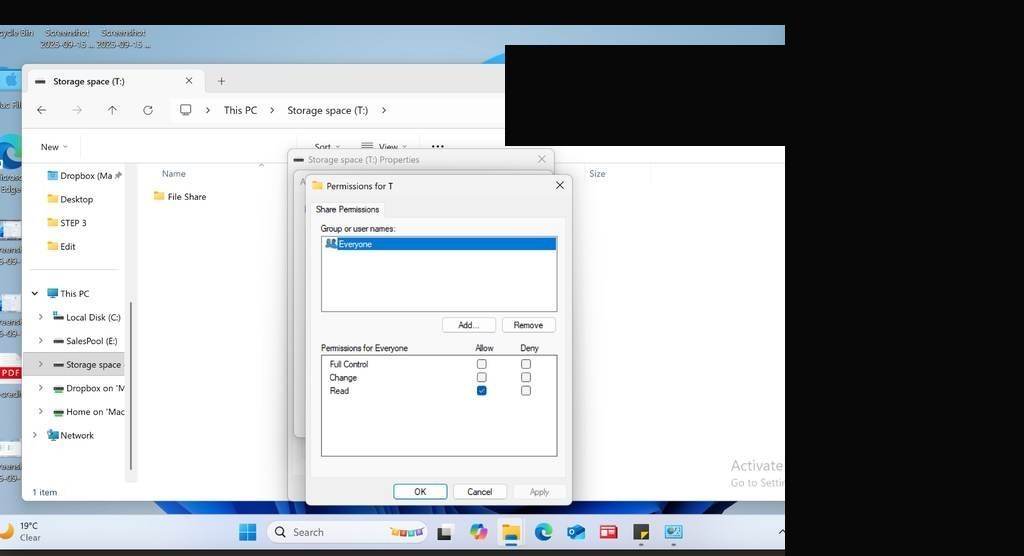Click the PC monitor icon in address bar
The image size is (1024, 556).
(186, 110)
